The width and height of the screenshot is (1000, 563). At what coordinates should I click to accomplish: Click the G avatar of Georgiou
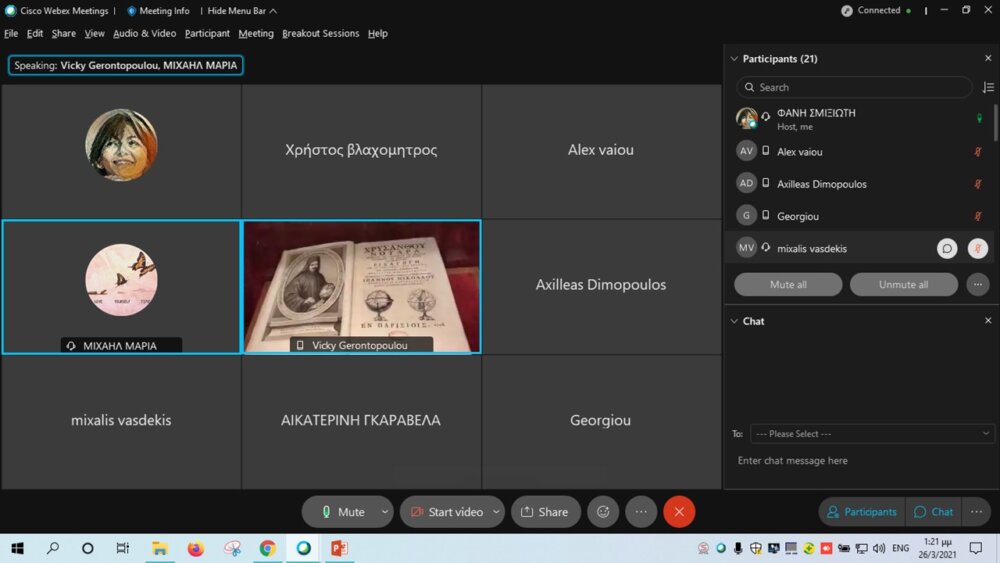pos(746,216)
